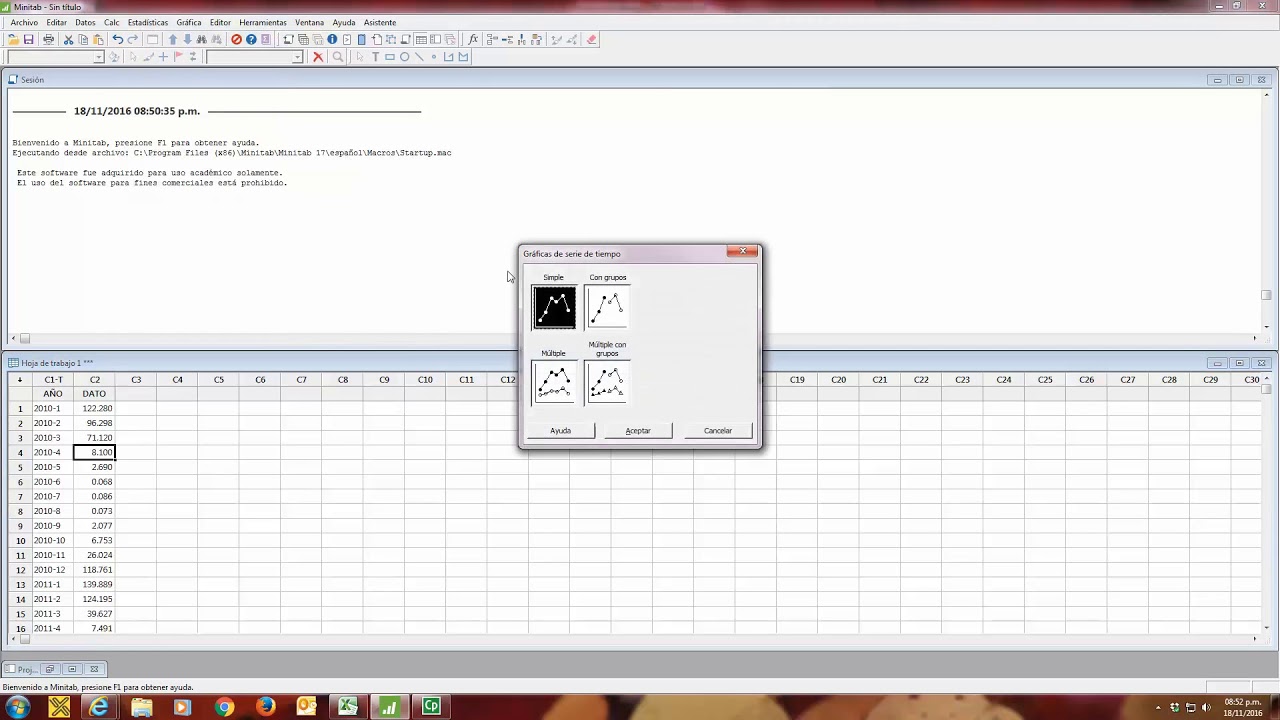
Task: Click the Undo arrow icon
Action: click(x=118, y=40)
